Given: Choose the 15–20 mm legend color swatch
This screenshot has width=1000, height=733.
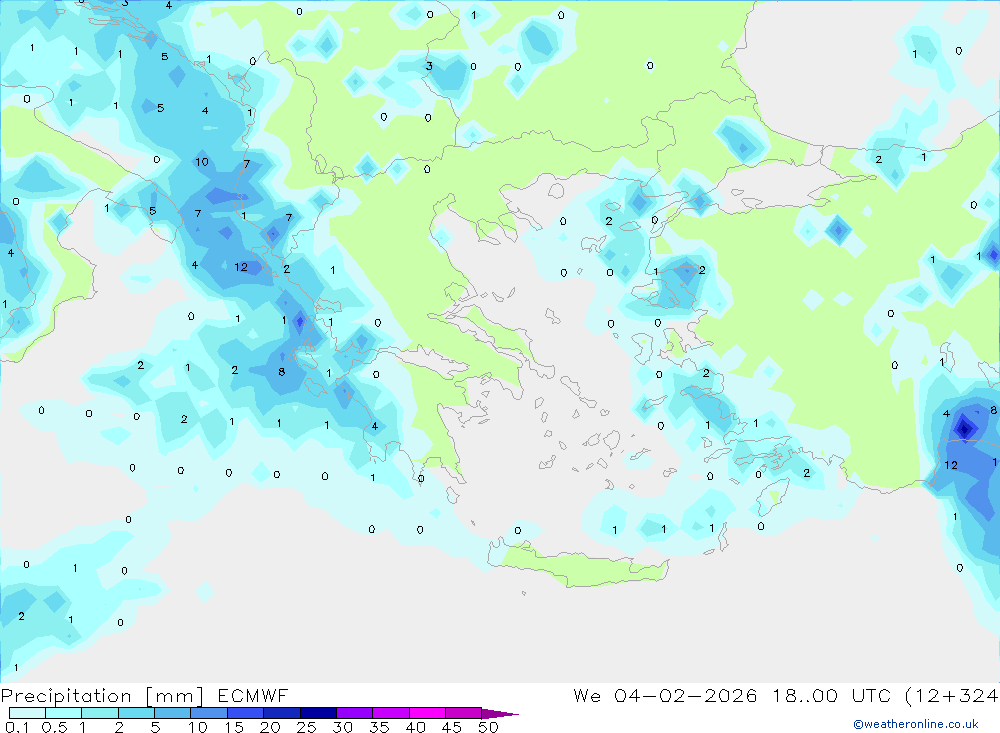Looking at the screenshot, I should (x=245, y=713).
